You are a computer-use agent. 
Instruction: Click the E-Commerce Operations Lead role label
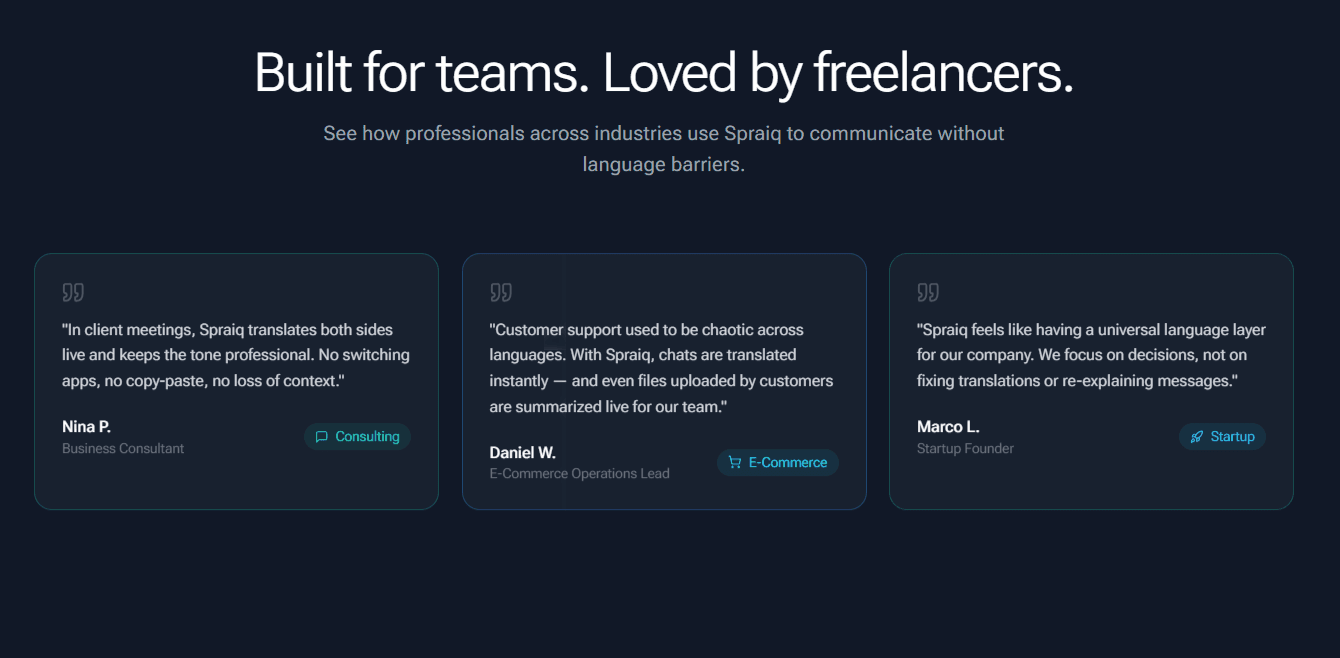coord(579,473)
